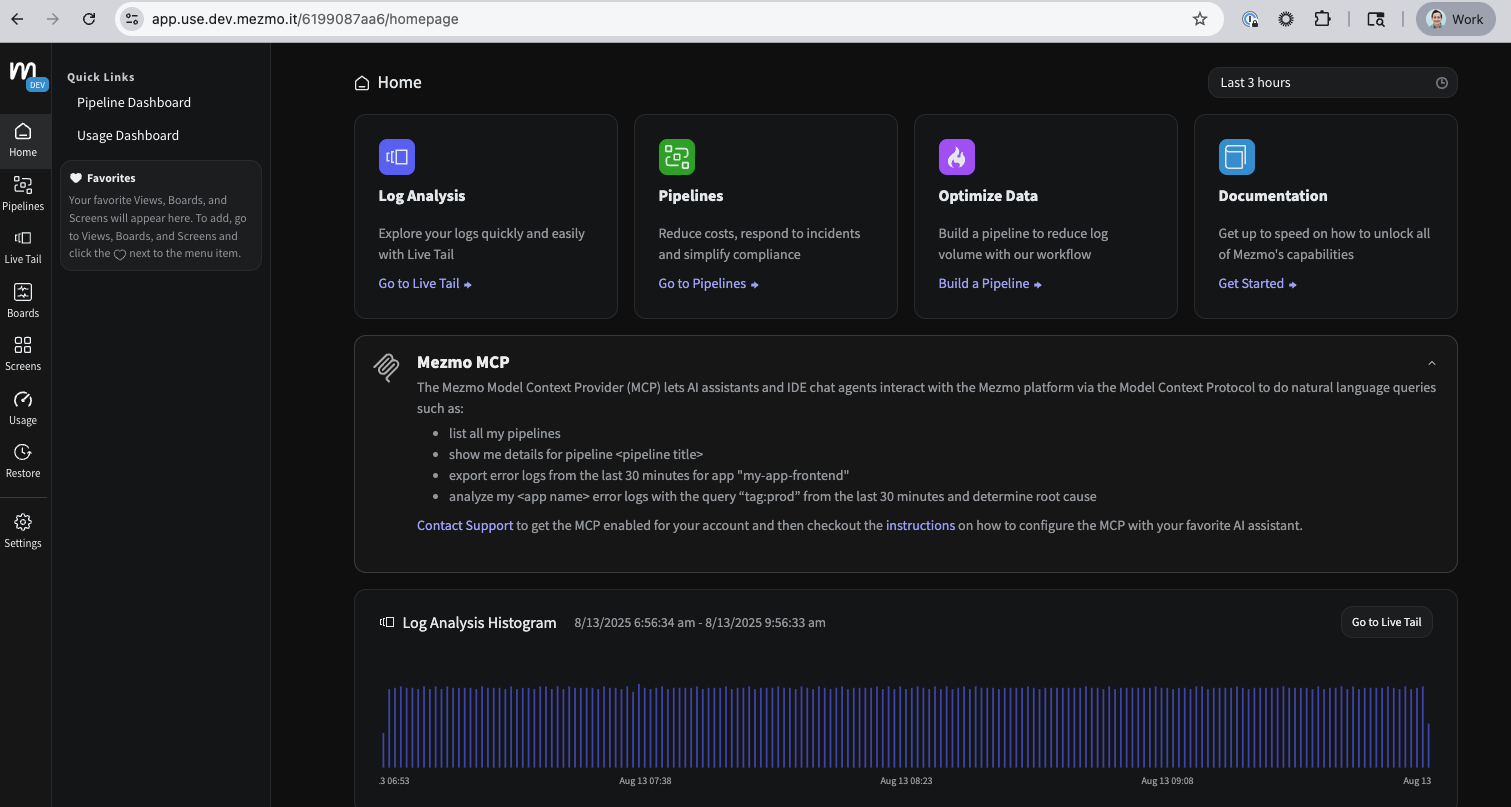Screen dimensions: 1511x807
Task: Open Usage Dashboard quick link
Action: (128, 135)
